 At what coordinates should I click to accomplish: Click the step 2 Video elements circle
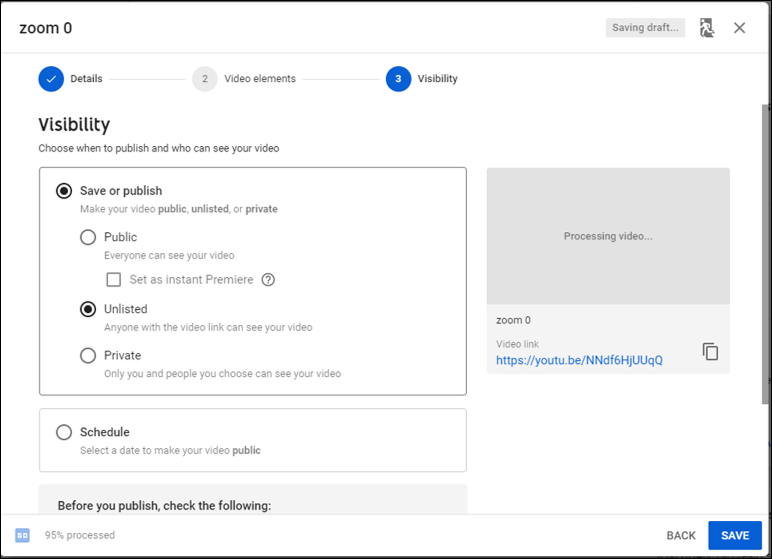pyautogui.click(x=204, y=79)
